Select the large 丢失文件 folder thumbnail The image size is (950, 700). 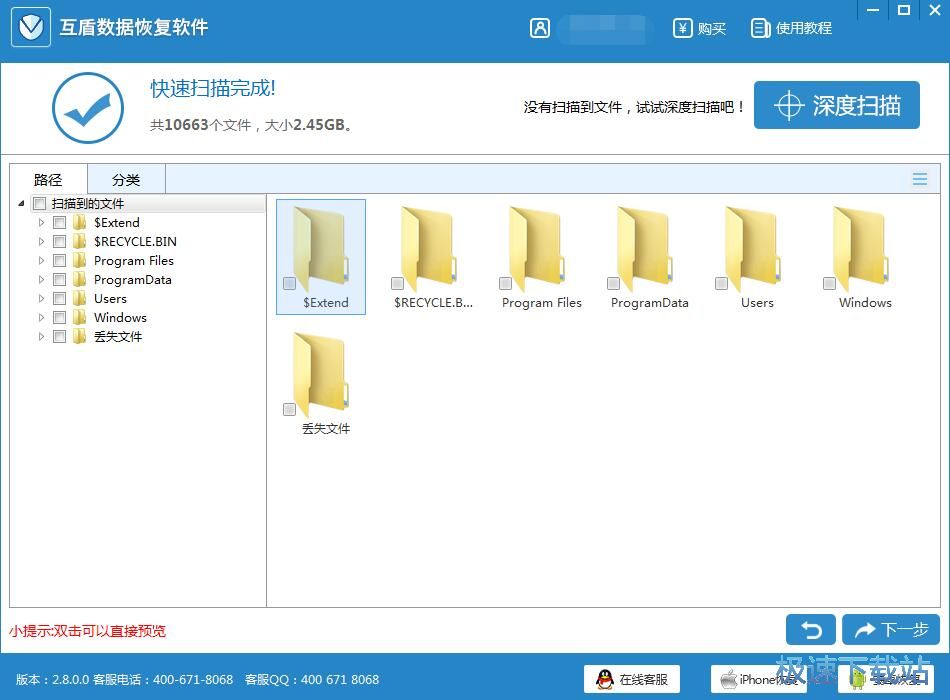[321, 376]
